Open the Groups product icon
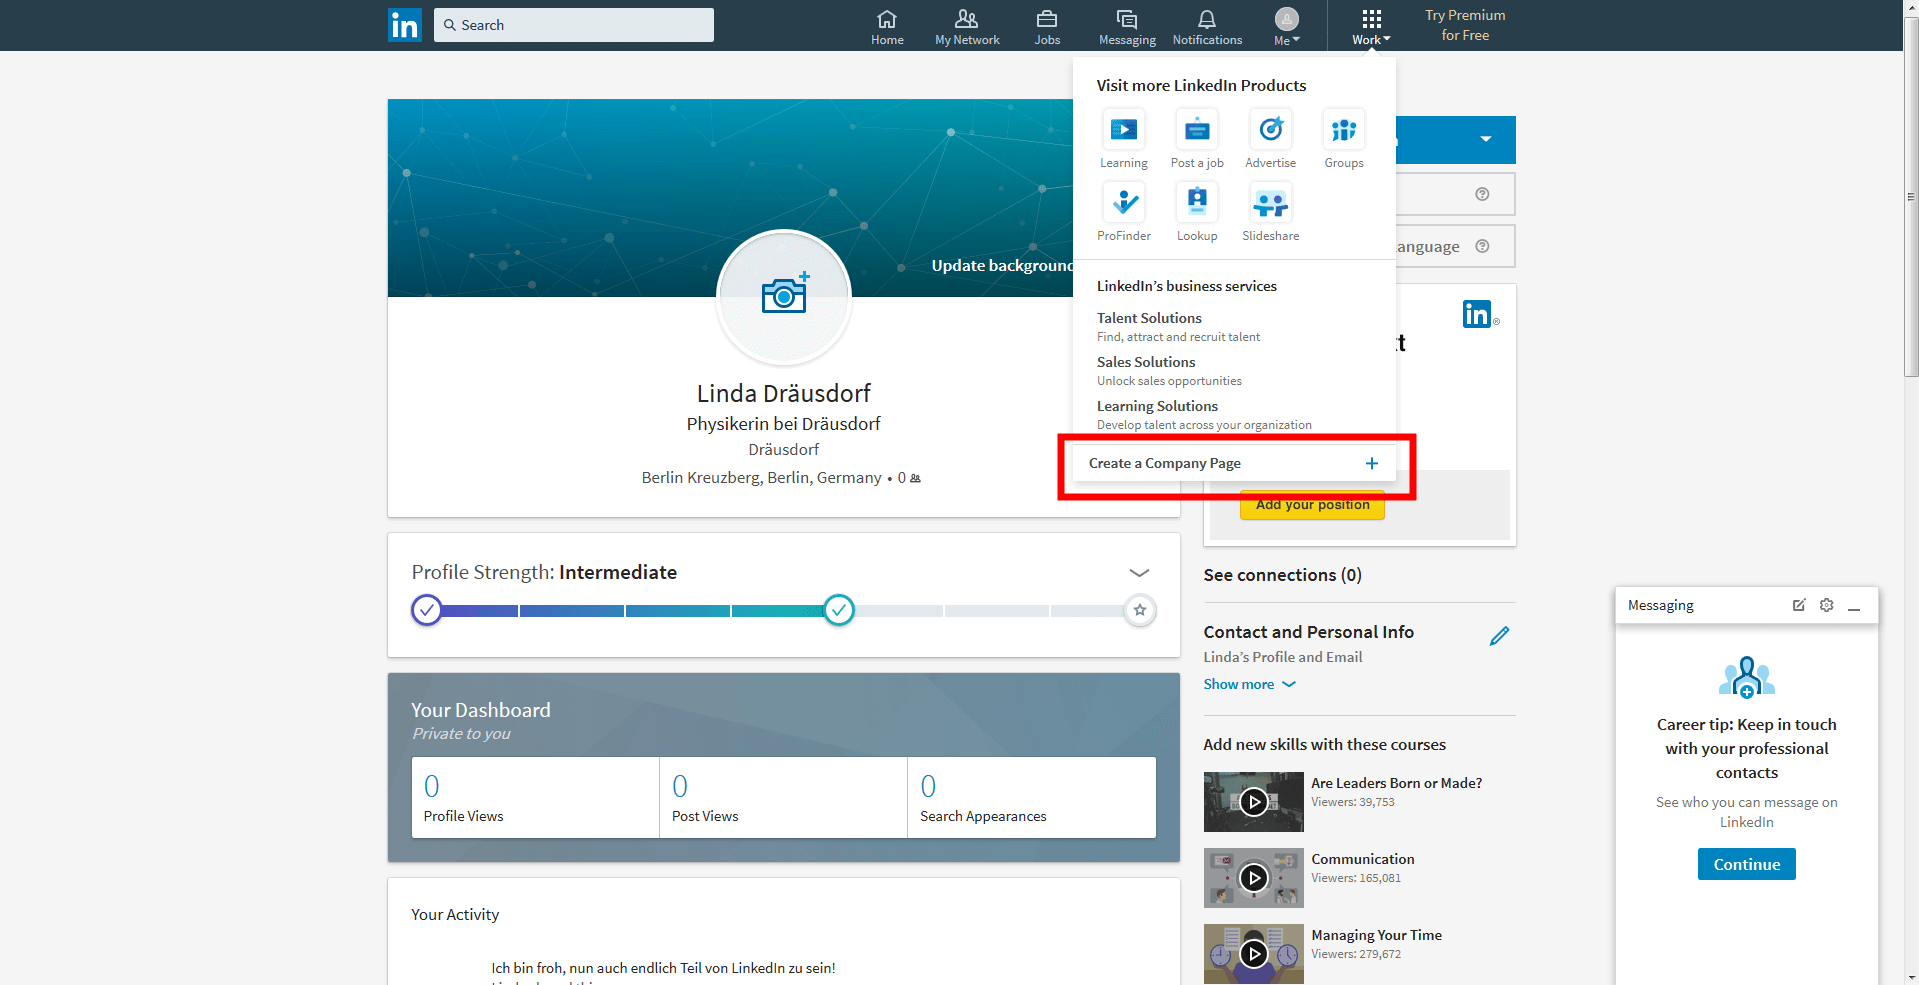The height and width of the screenshot is (985, 1919). [x=1344, y=129]
